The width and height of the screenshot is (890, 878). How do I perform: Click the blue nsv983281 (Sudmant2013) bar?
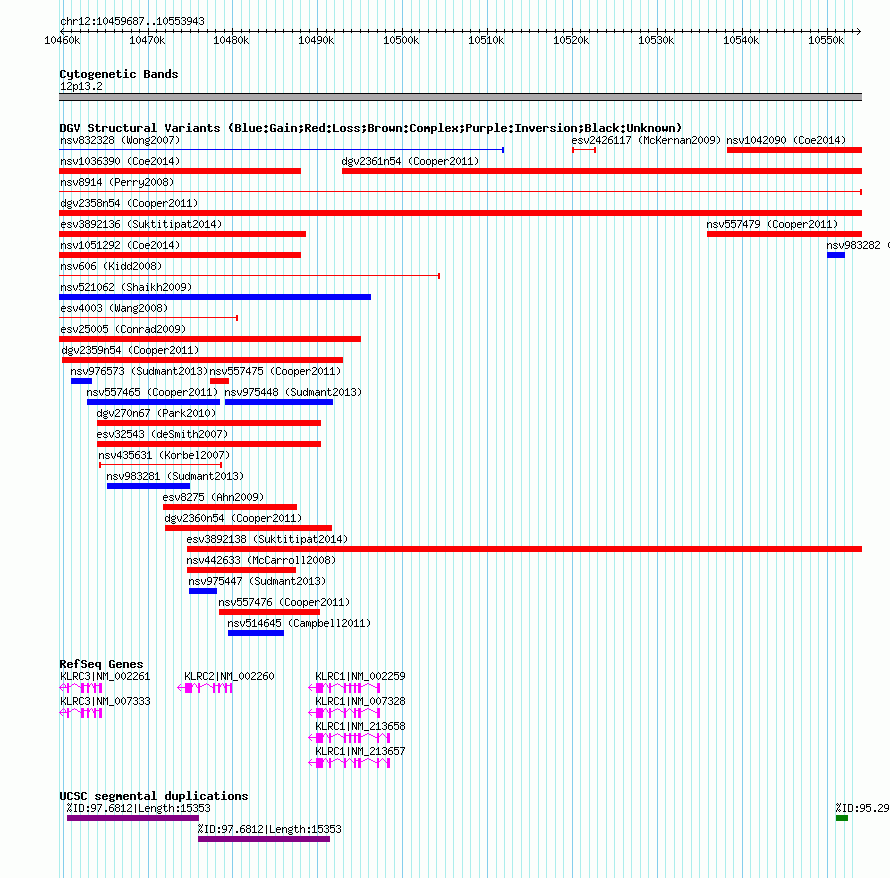148,486
